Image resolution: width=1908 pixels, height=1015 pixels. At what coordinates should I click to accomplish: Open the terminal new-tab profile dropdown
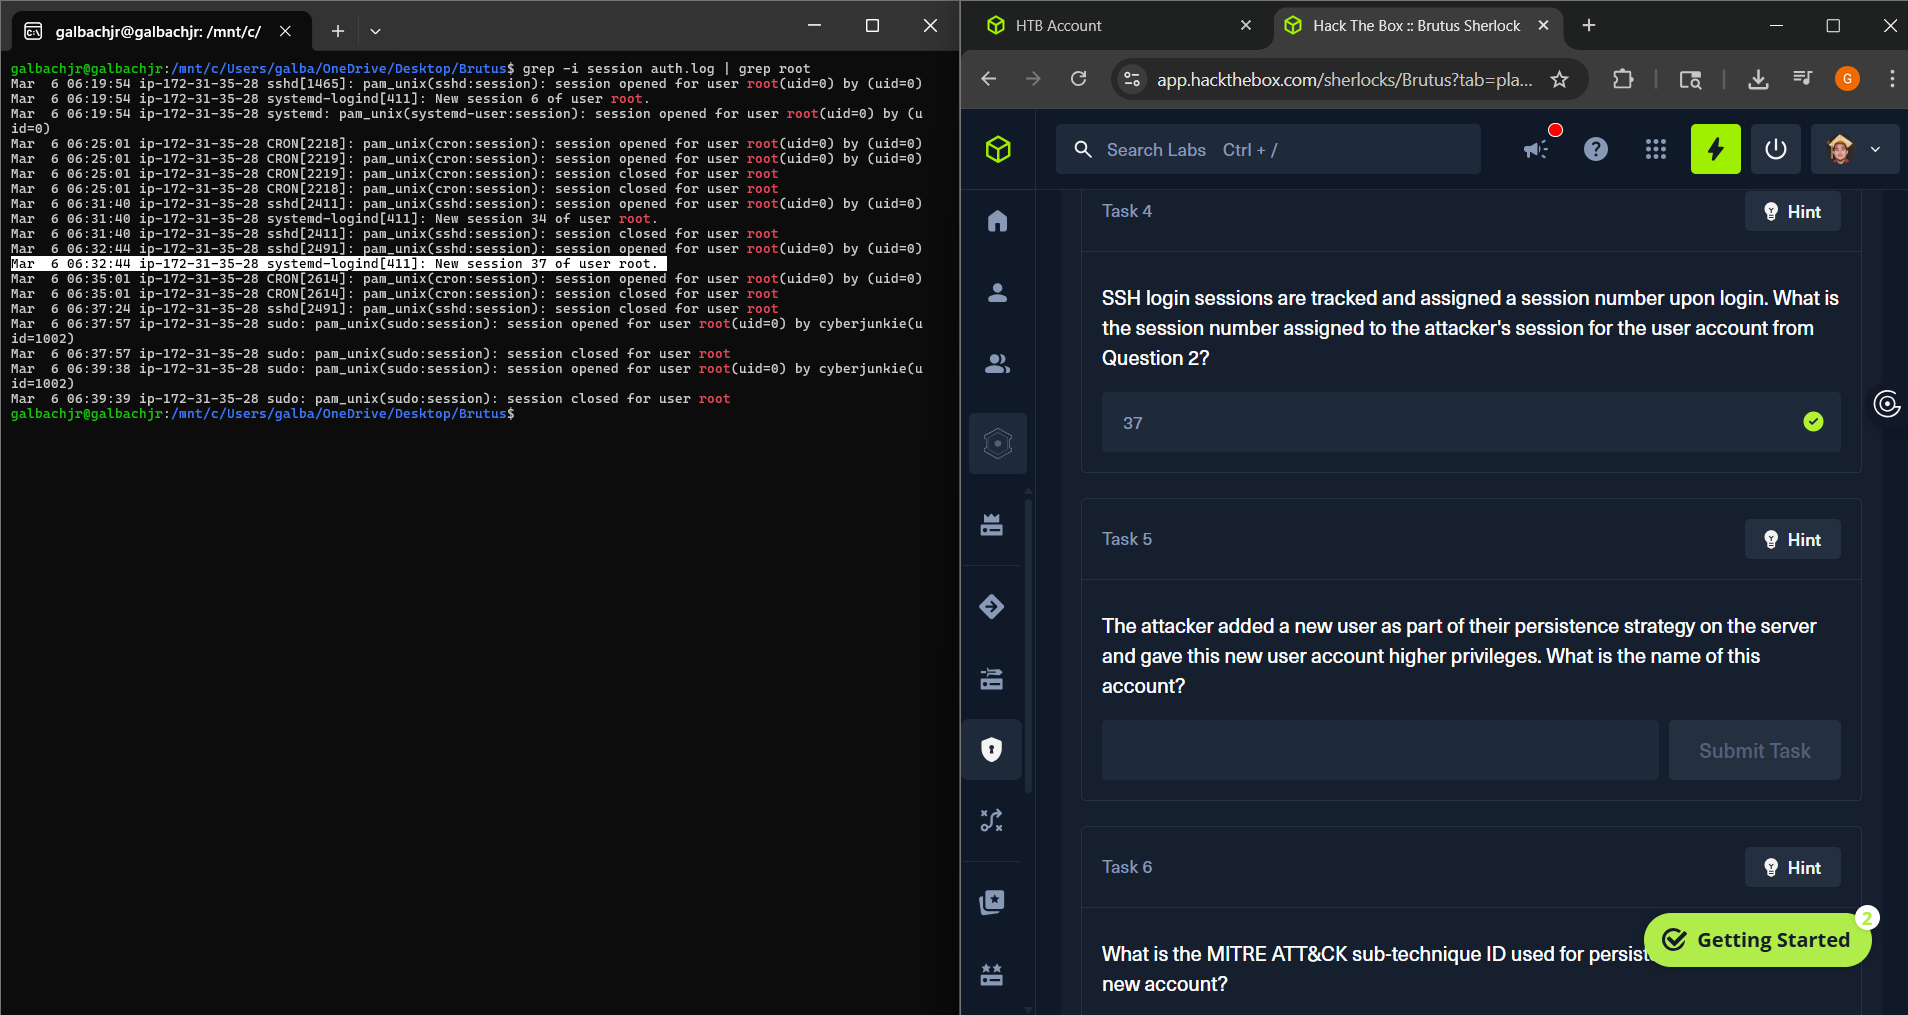[x=375, y=31]
